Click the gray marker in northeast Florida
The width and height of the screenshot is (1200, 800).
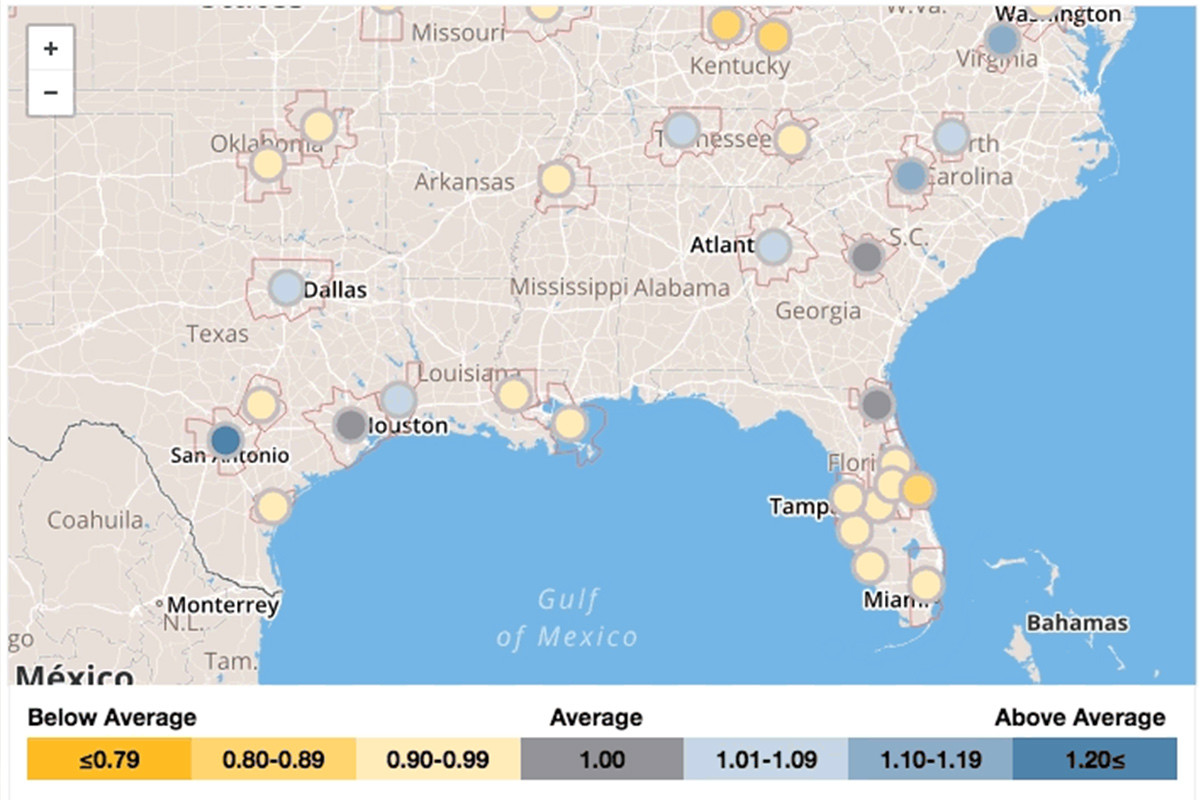point(876,405)
